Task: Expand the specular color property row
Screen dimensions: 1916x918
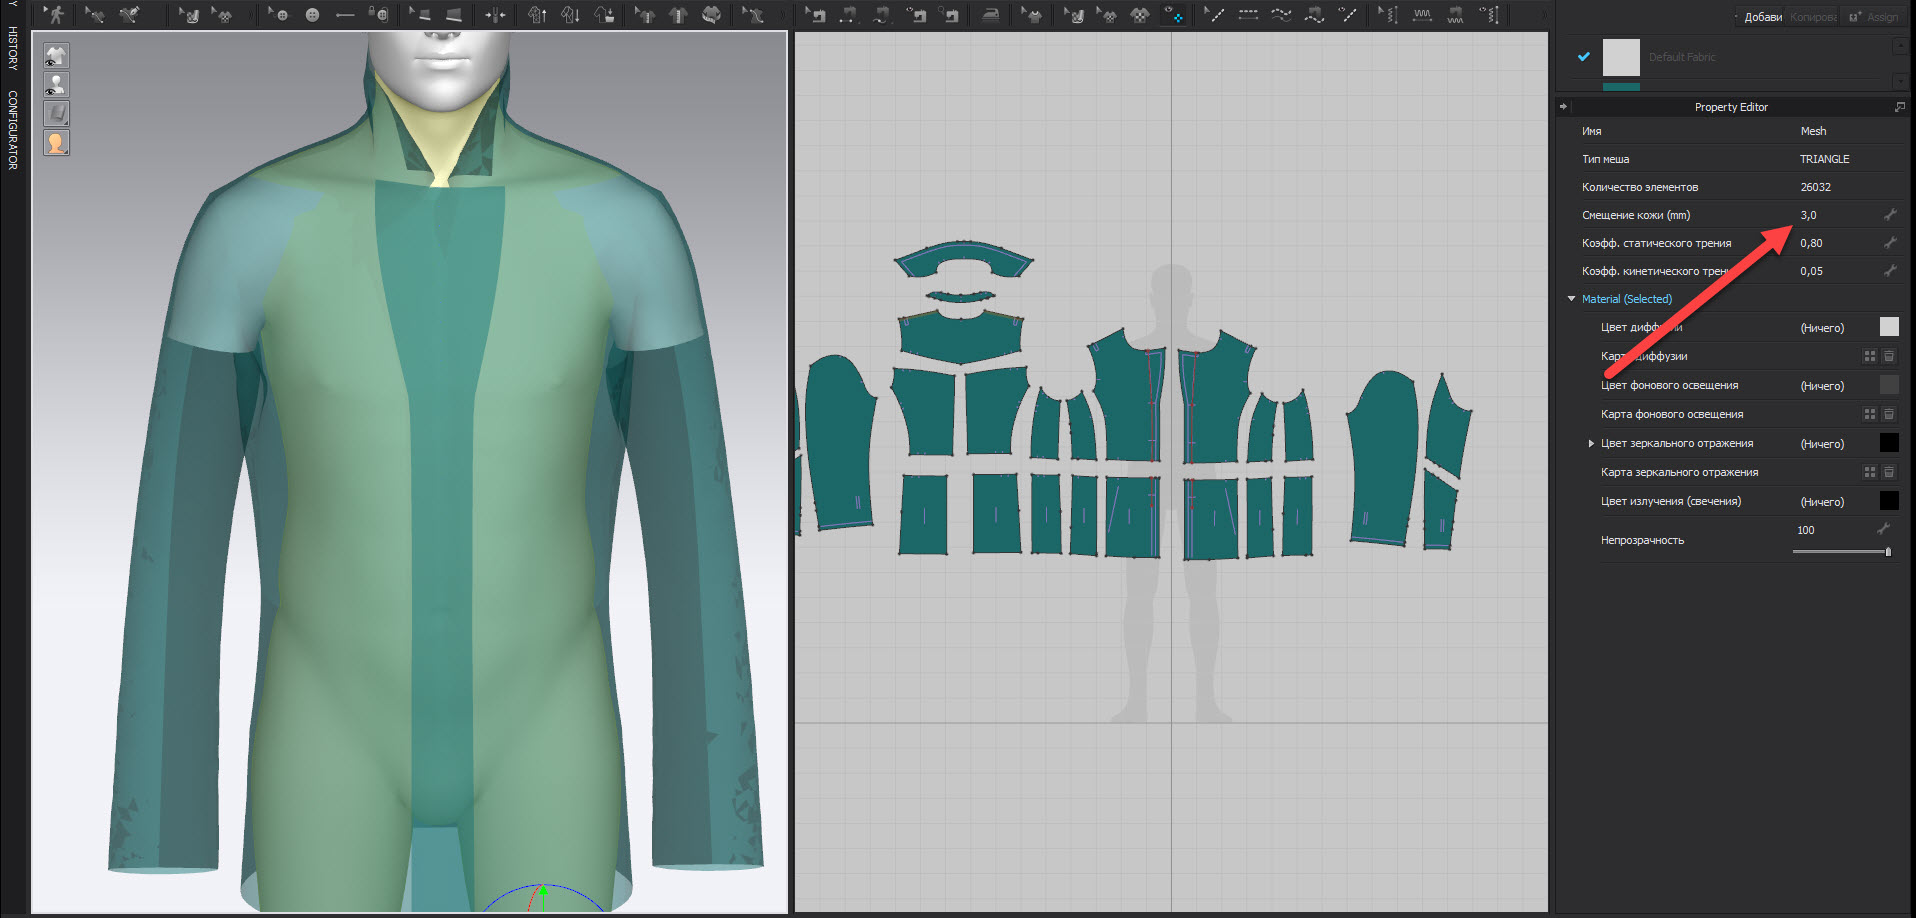Action: click(1591, 443)
